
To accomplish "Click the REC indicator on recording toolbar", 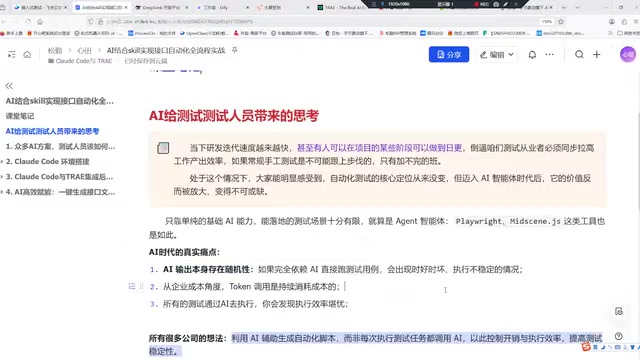I will [482, 4].
